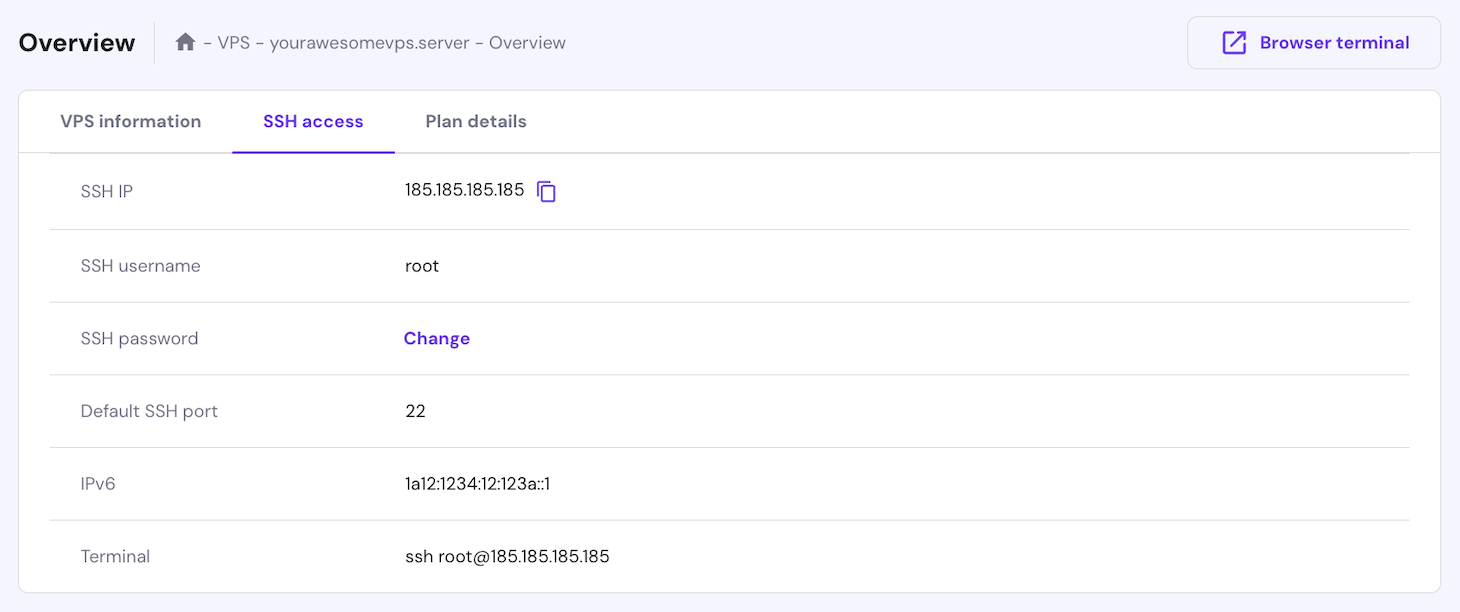
Task: Click the SSH IP row label
Action: click(107, 191)
